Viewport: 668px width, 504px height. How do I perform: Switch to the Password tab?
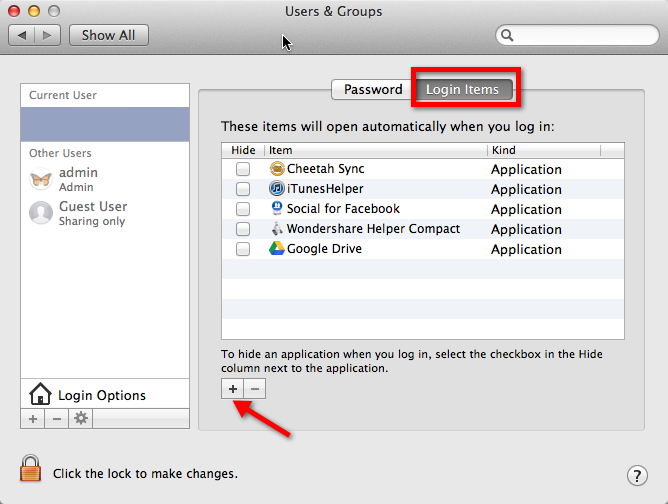click(x=373, y=89)
